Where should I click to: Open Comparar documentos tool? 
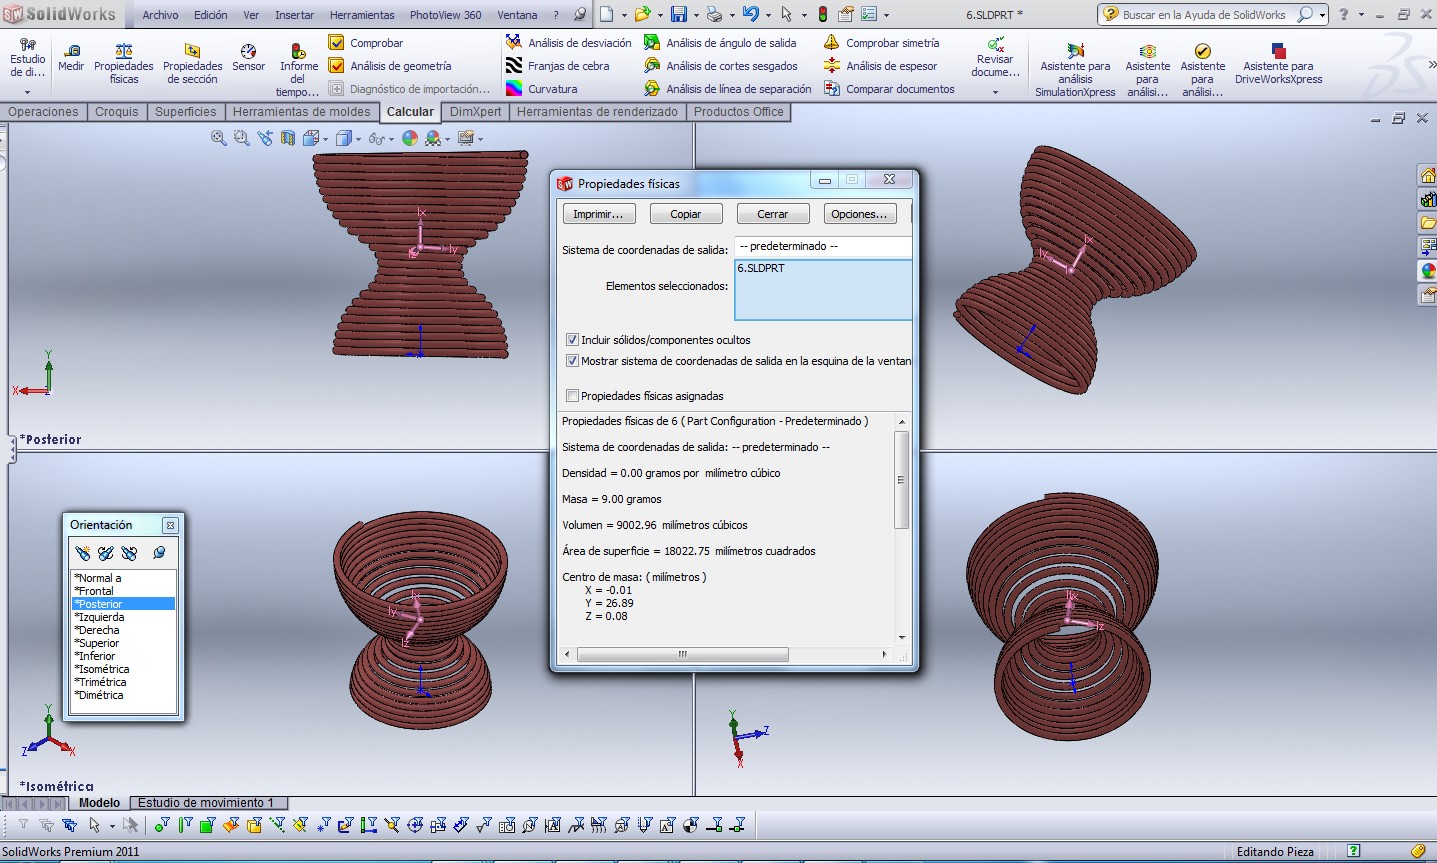(890, 89)
